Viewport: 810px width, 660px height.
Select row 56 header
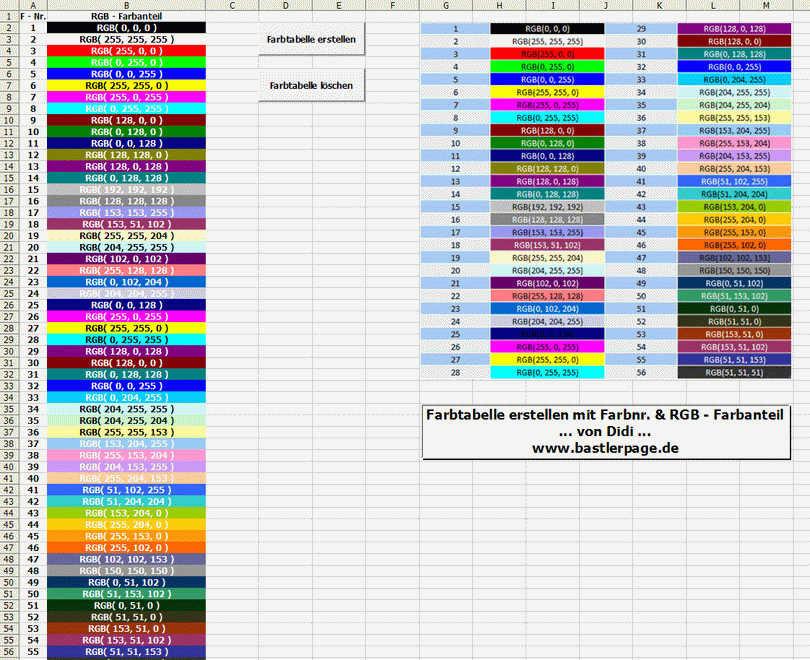[x=9, y=652]
